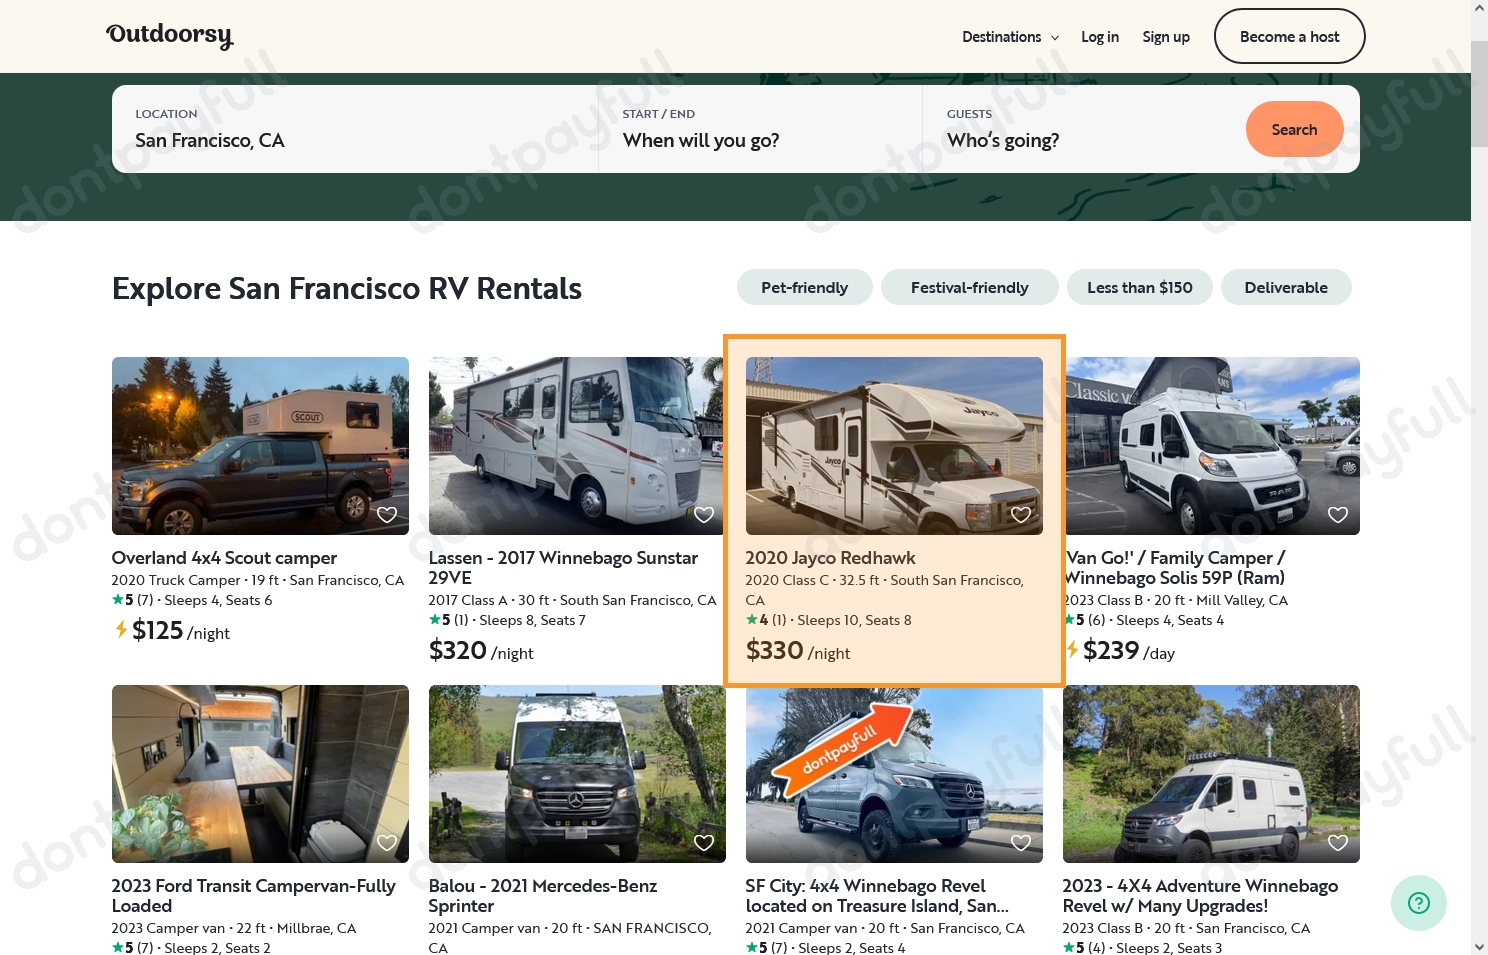Click Become a host

tap(1289, 36)
